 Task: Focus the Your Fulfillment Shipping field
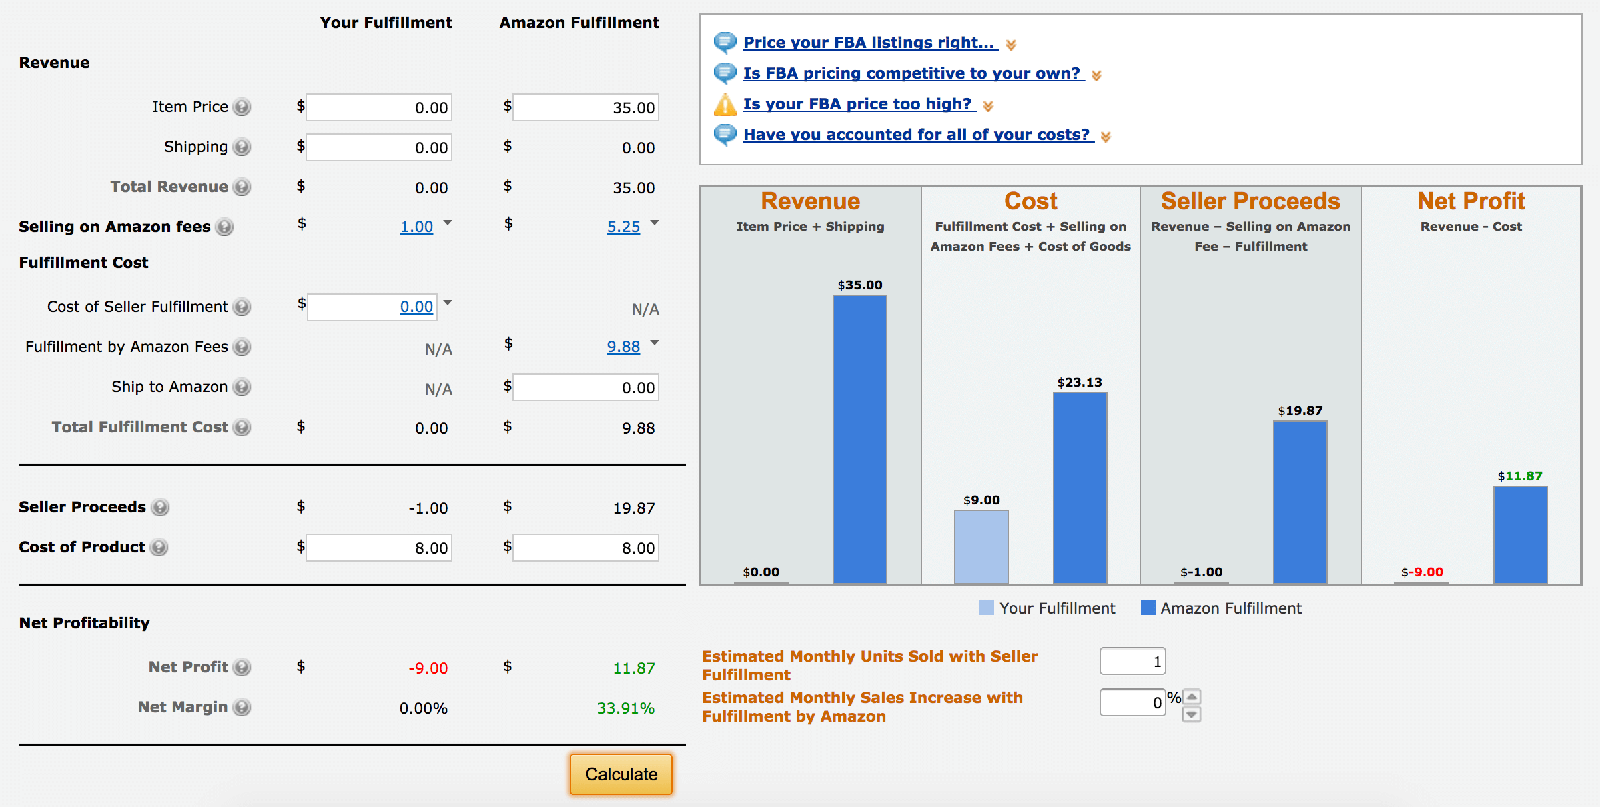(379, 147)
